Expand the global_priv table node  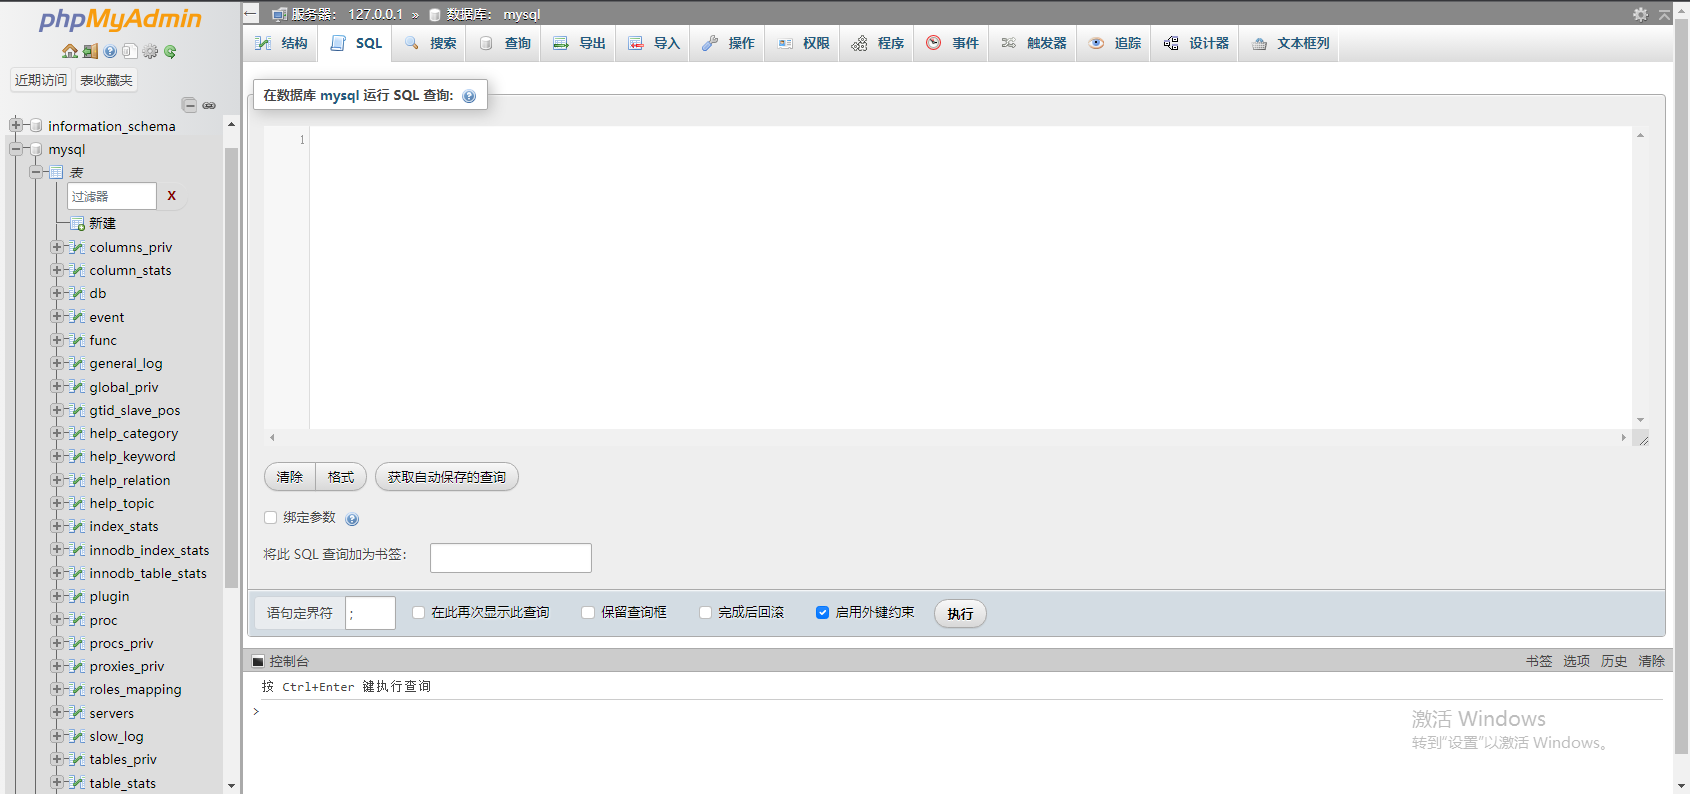click(x=57, y=387)
